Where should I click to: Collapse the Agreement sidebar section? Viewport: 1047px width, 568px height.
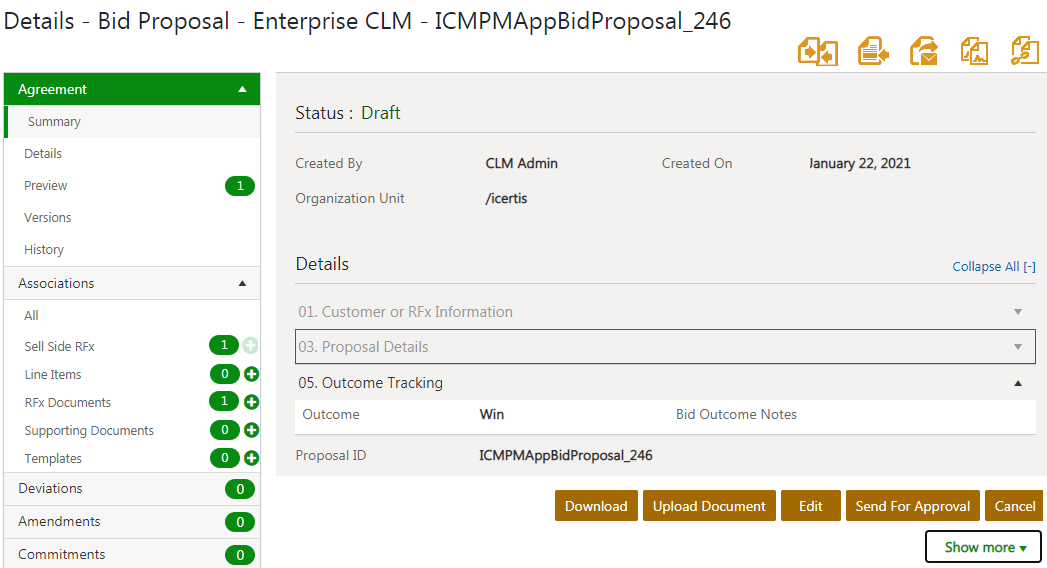(242, 89)
